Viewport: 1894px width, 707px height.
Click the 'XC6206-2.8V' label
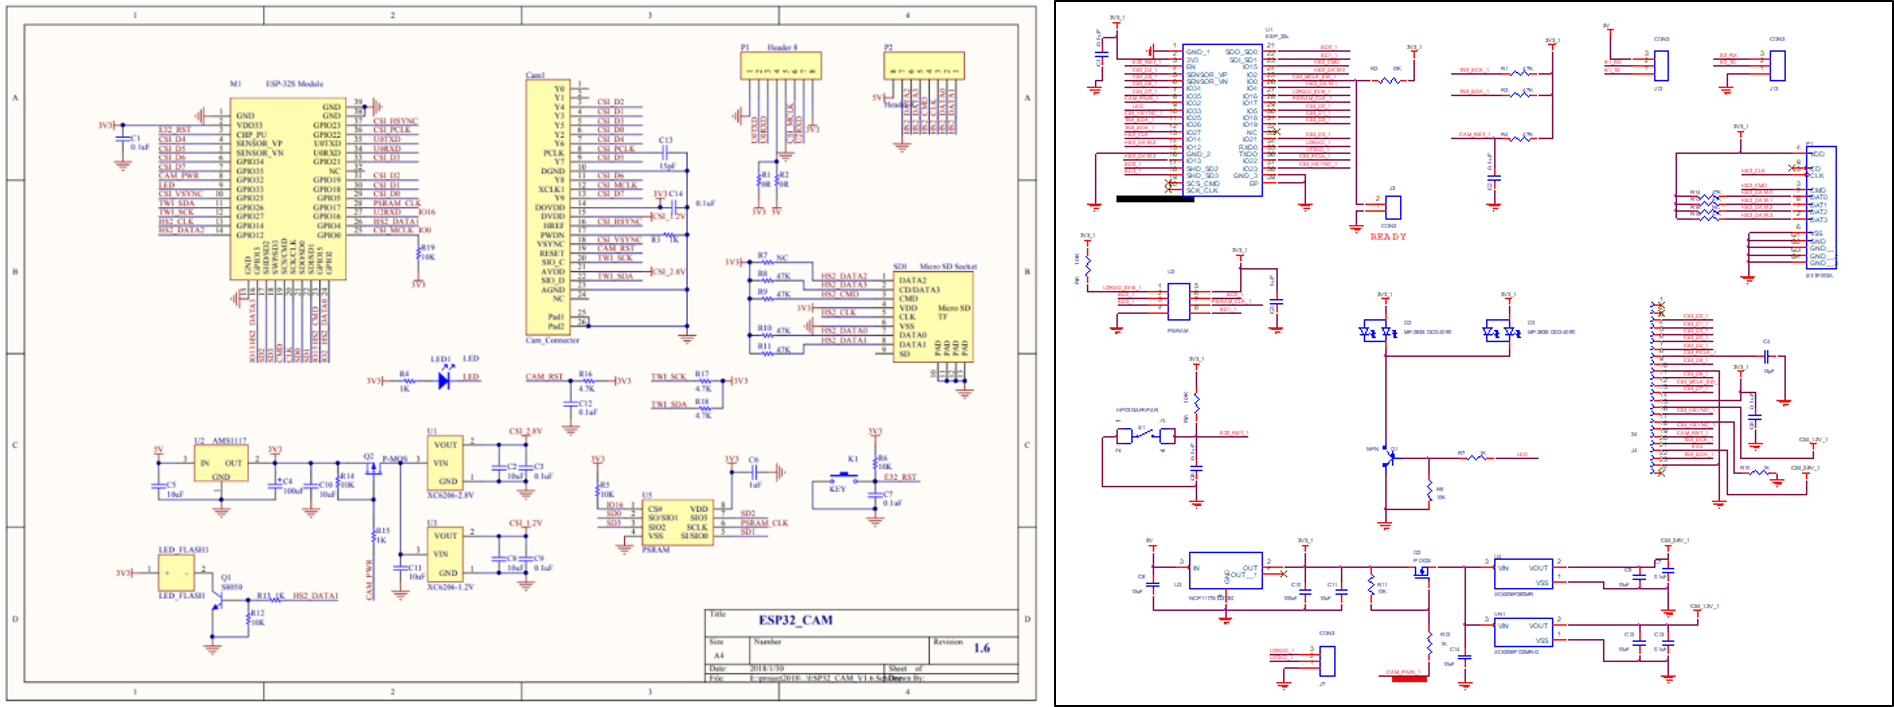(450, 495)
